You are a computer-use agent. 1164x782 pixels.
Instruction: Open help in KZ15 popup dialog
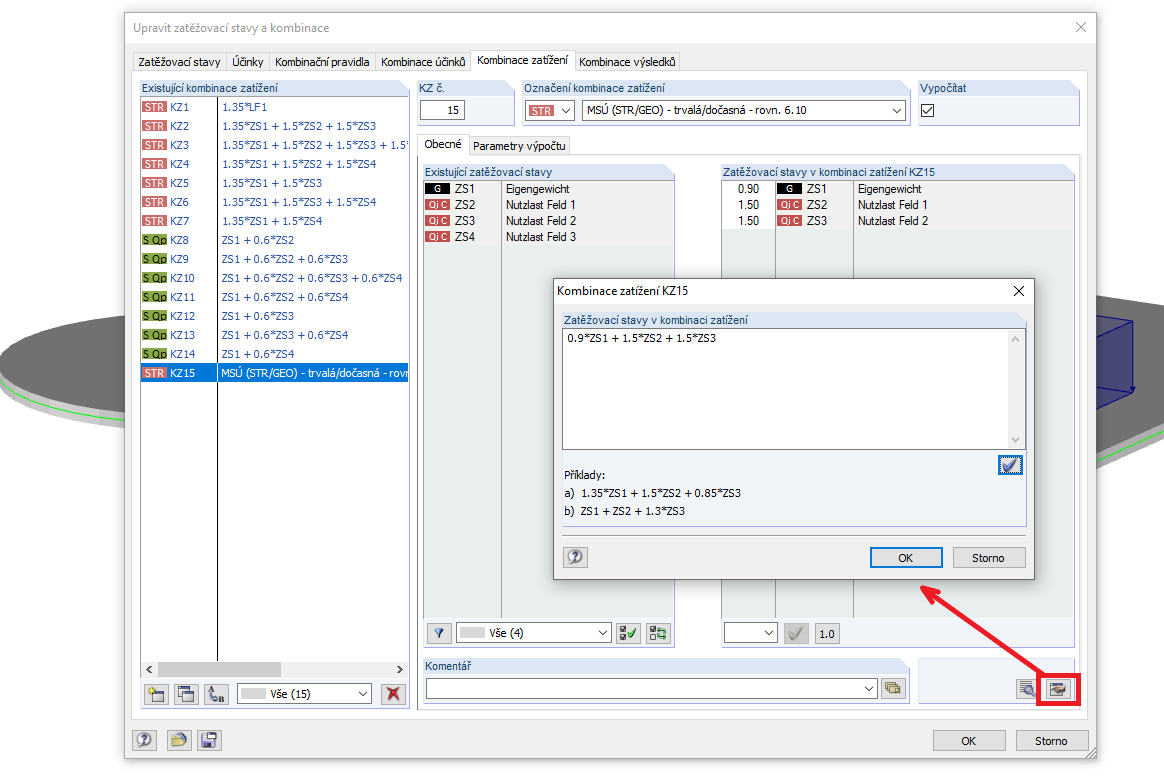(x=575, y=557)
